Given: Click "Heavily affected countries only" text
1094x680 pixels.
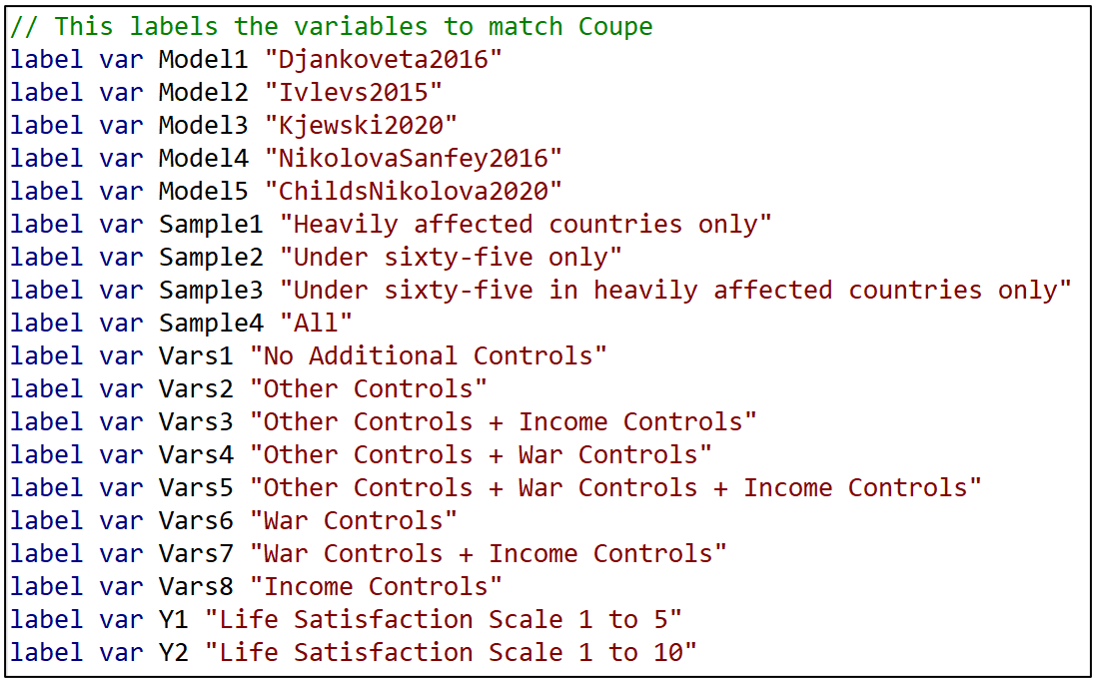Looking at the screenshot, I should point(525,224).
